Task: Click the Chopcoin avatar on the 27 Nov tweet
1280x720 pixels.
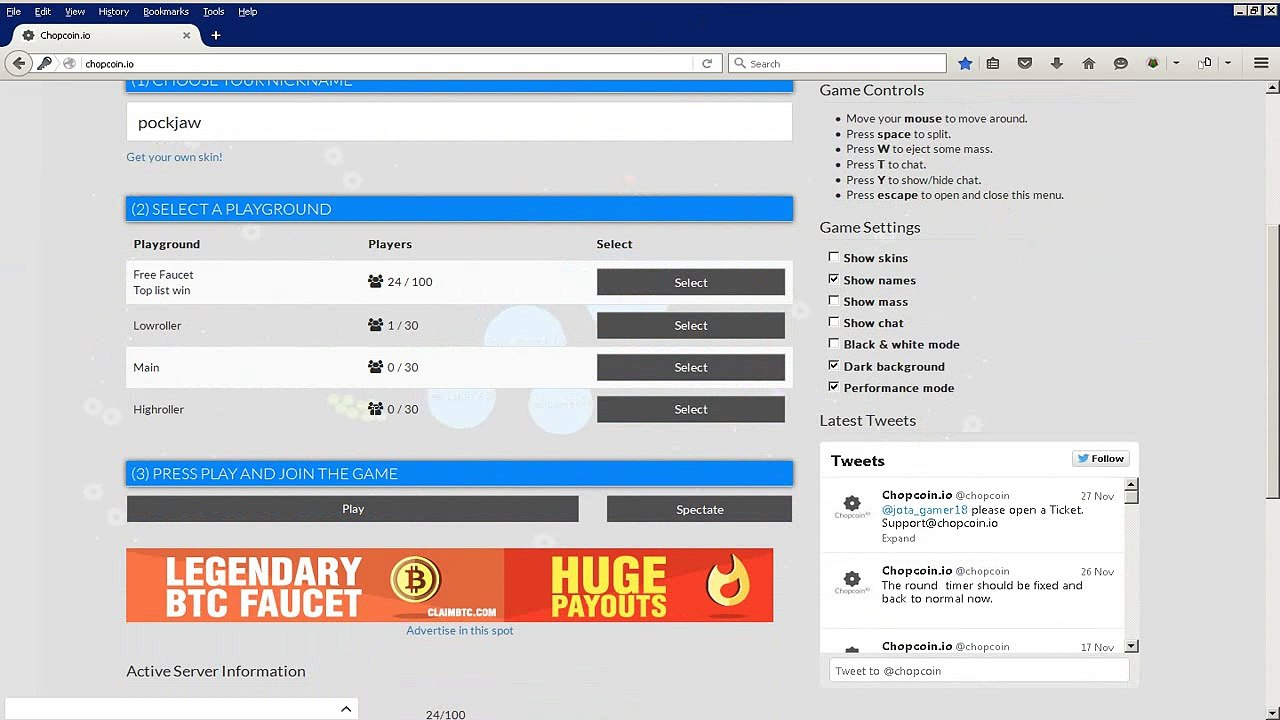Action: (852, 507)
